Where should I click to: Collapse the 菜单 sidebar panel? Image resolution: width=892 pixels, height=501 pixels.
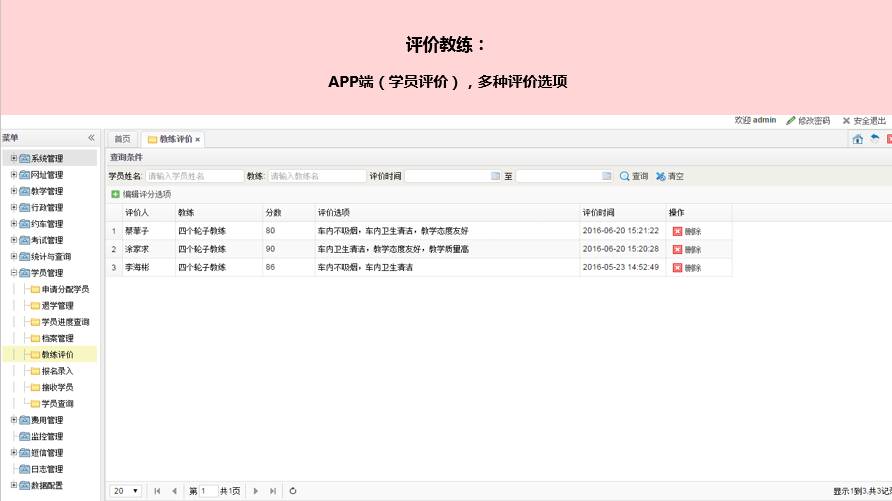coord(91,138)
